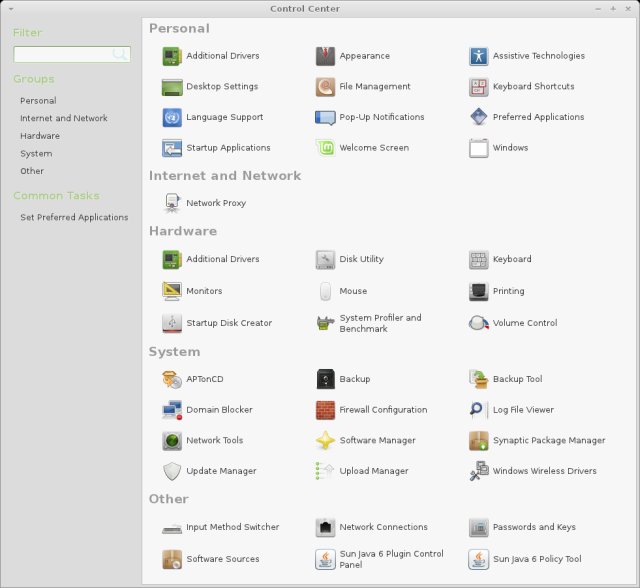The height and width of the screenshot is (588, 640).
Task: Jump to System group in sidebar
Action: 36,153
